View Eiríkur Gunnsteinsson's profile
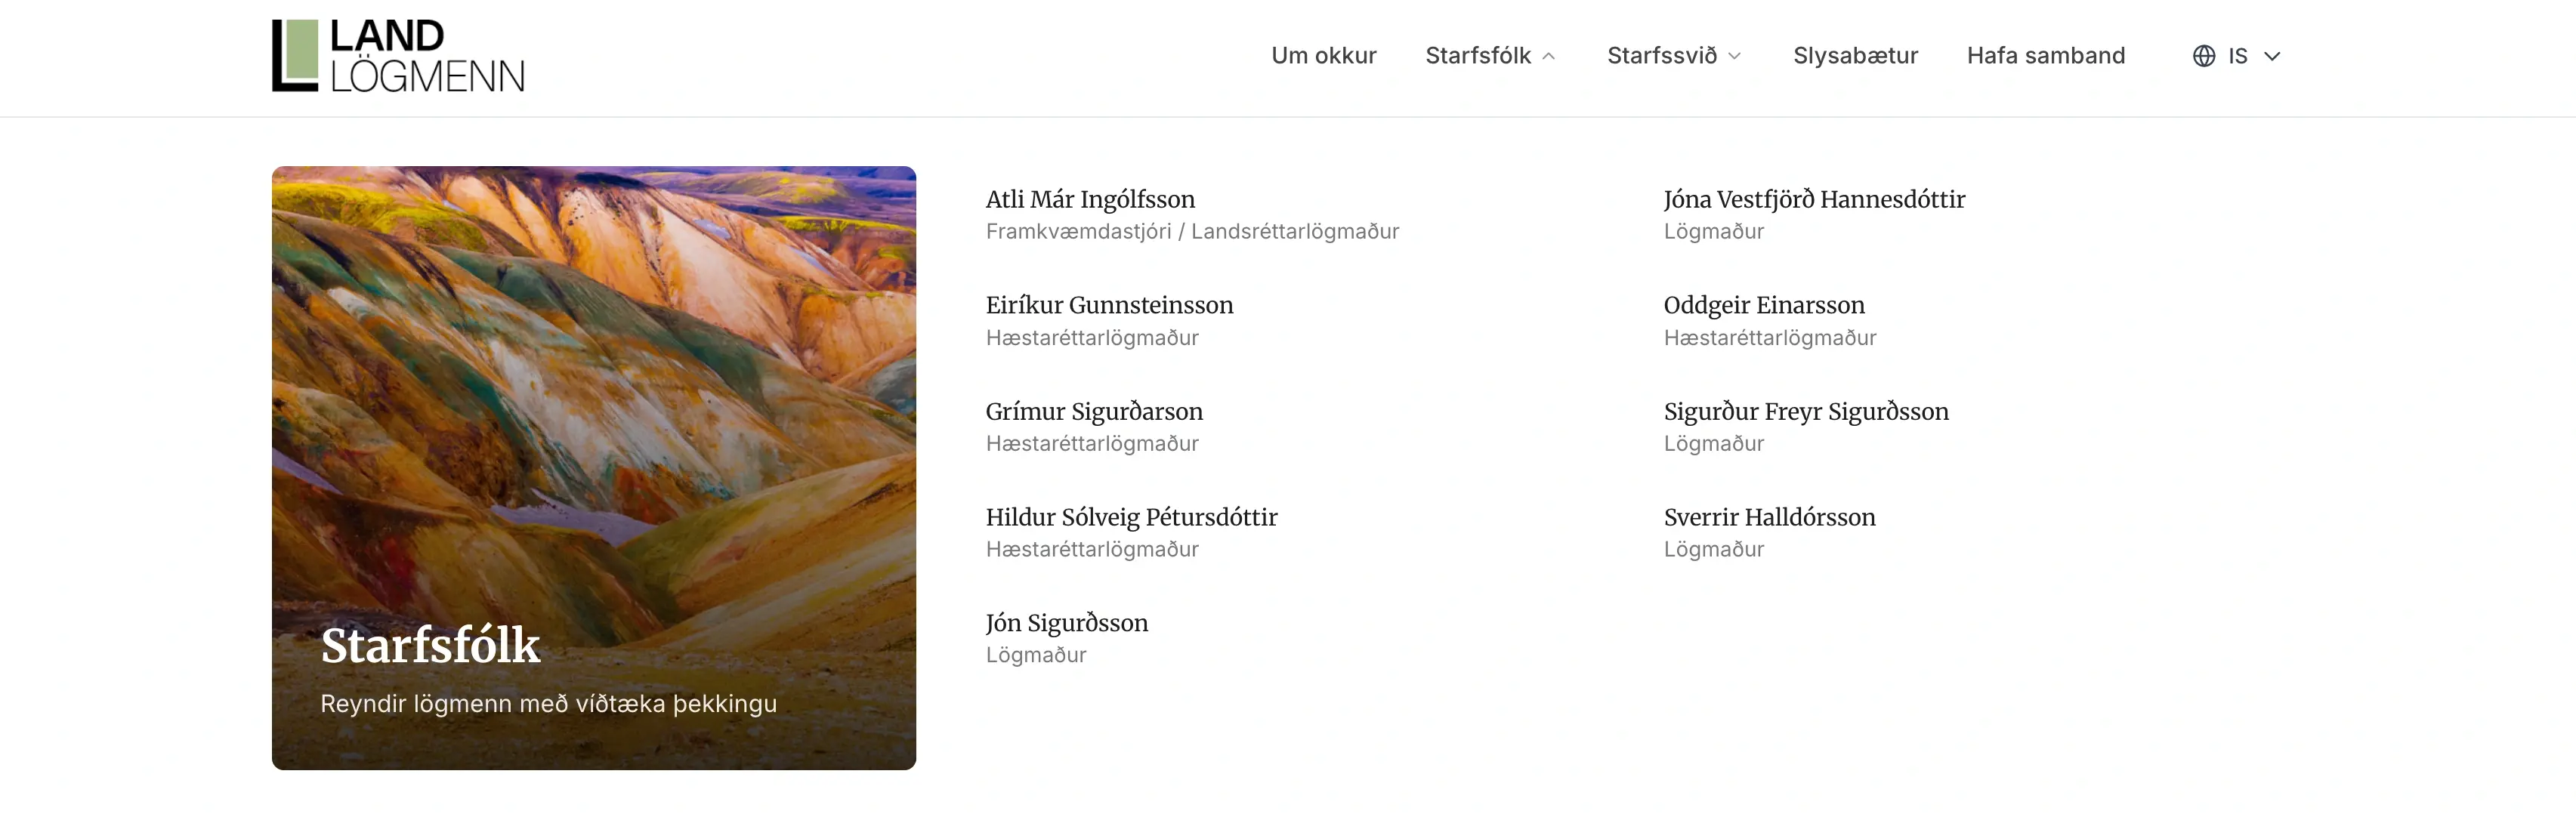 (1109, 305)
